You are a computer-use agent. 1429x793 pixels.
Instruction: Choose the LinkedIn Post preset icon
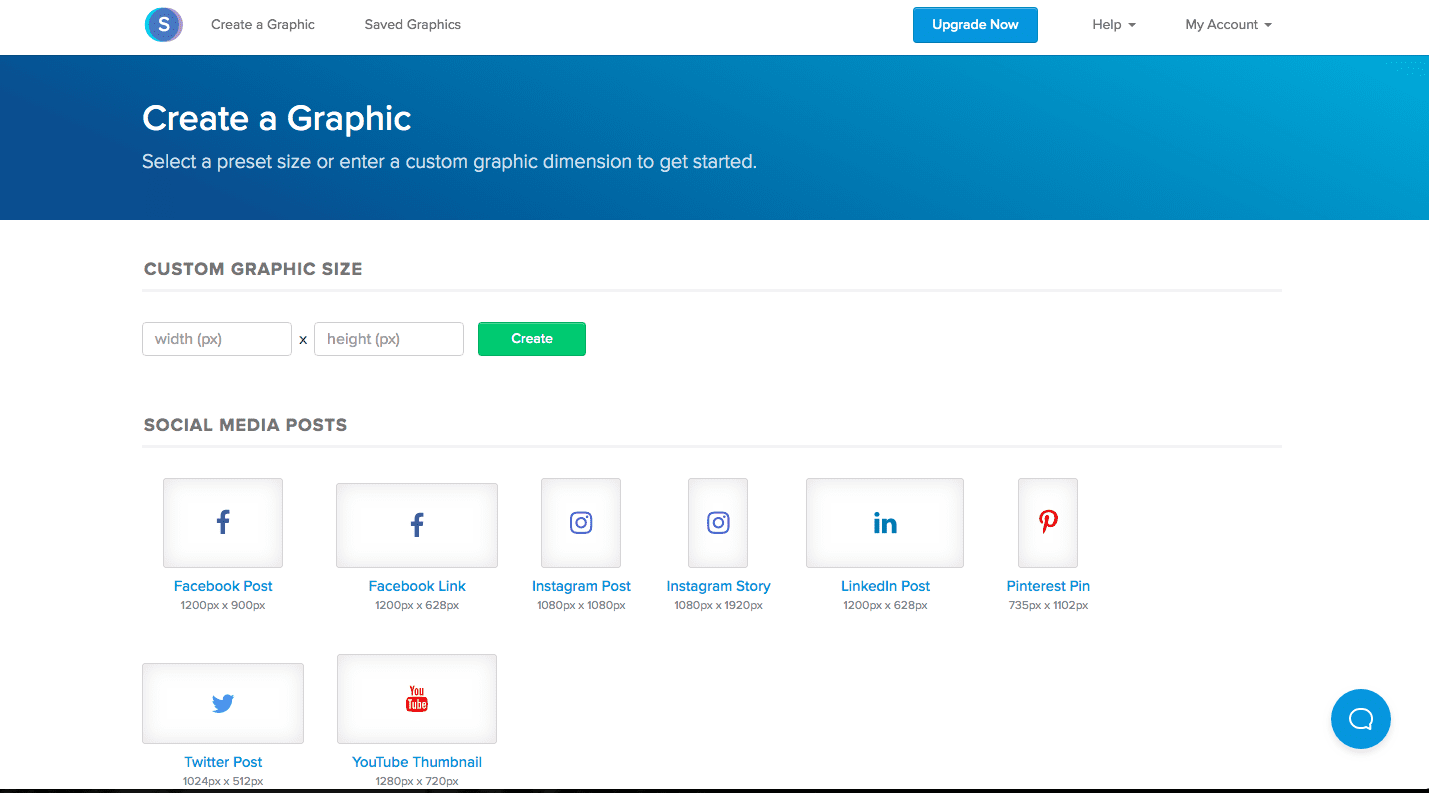tap(885, 522)
